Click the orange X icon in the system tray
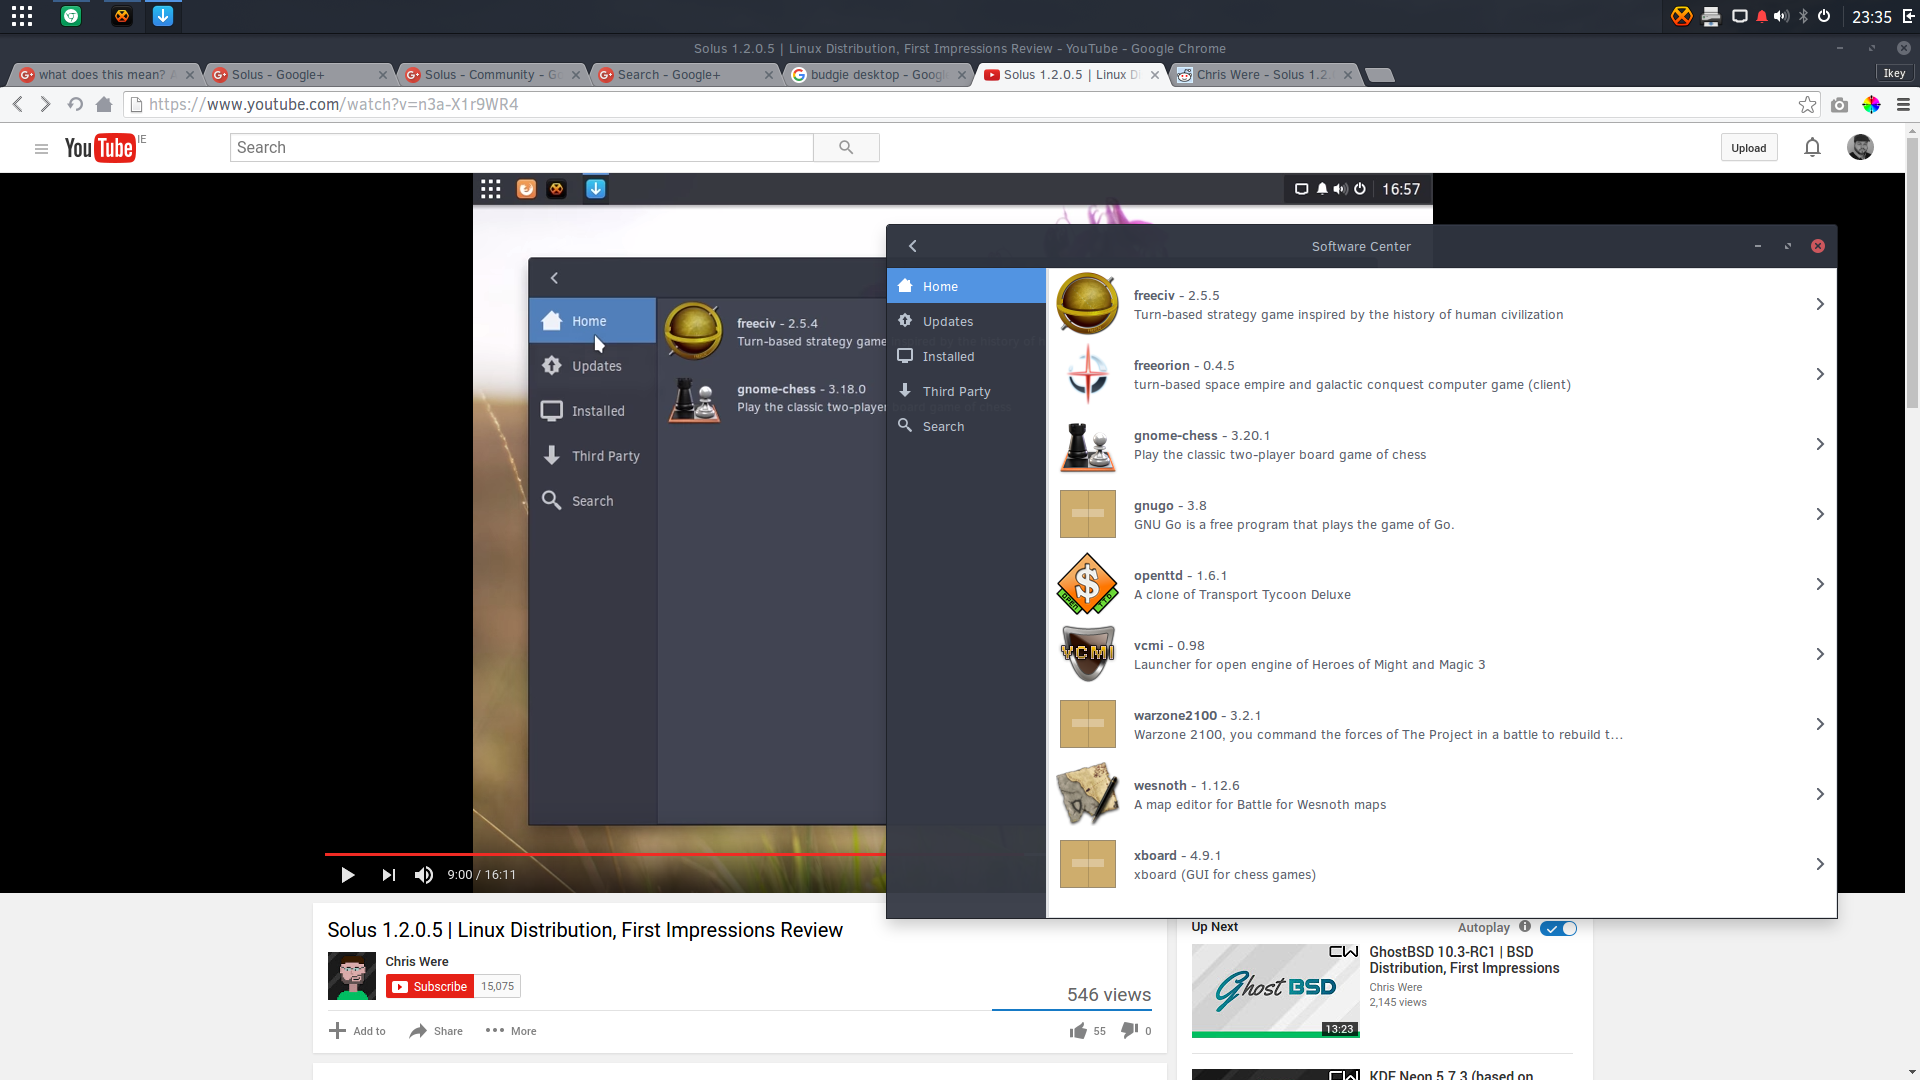This screenshot has width=1920, height=1080. [x=1682, y=16]
